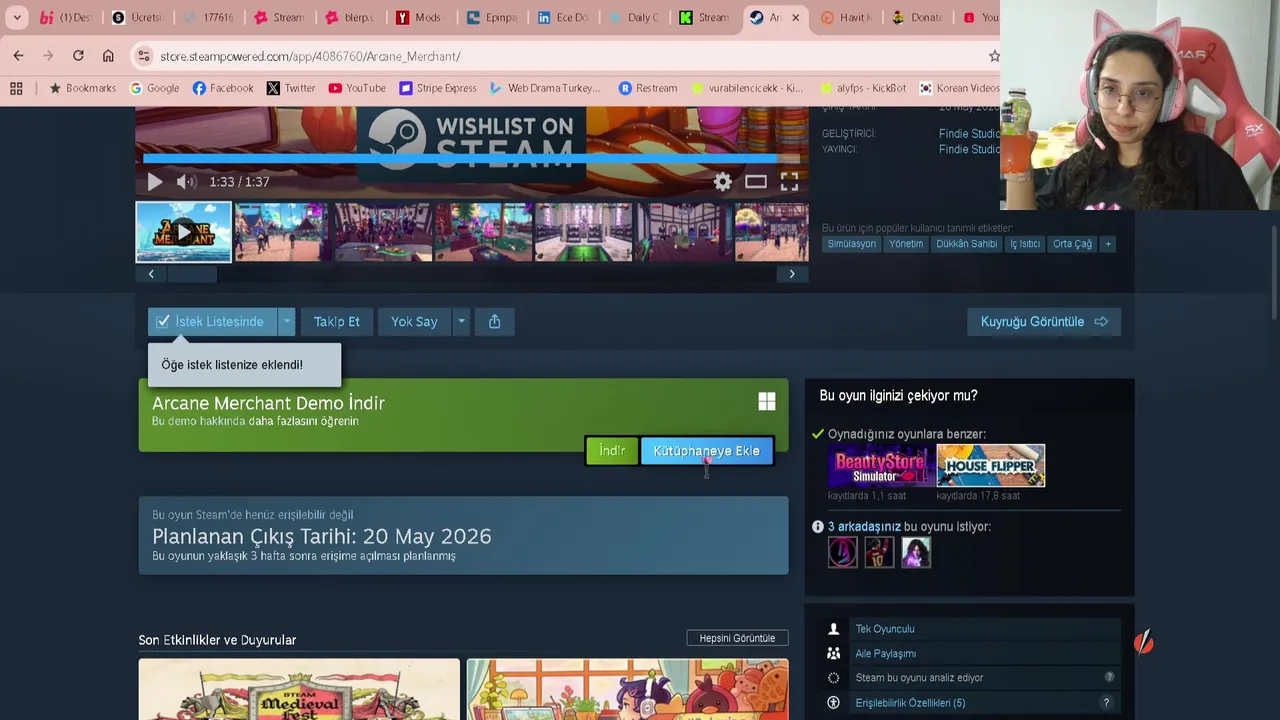Open the Google bookmark
The image size is (1280, 720).
(154, 88)
